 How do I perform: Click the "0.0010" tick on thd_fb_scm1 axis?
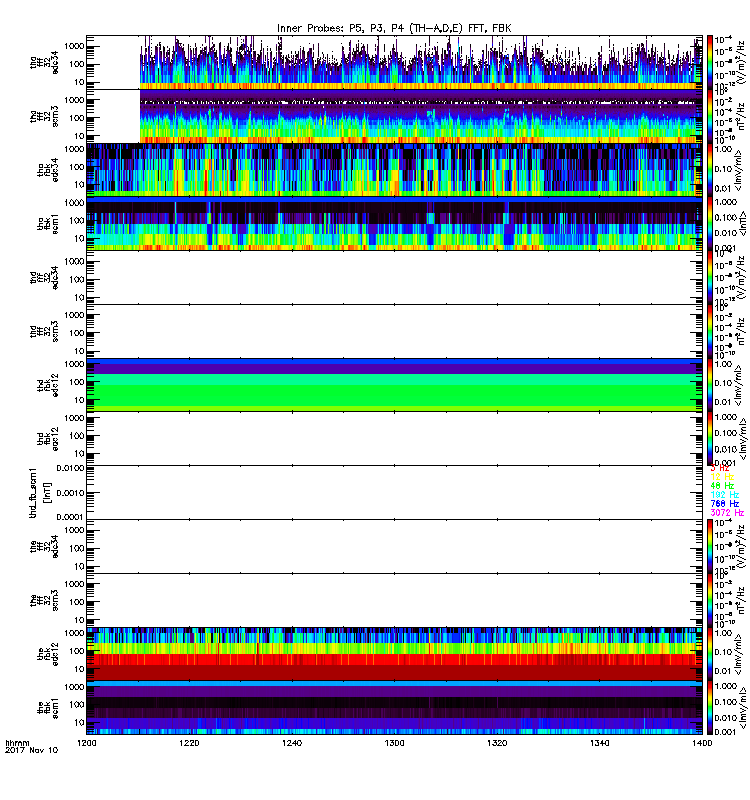69,493
